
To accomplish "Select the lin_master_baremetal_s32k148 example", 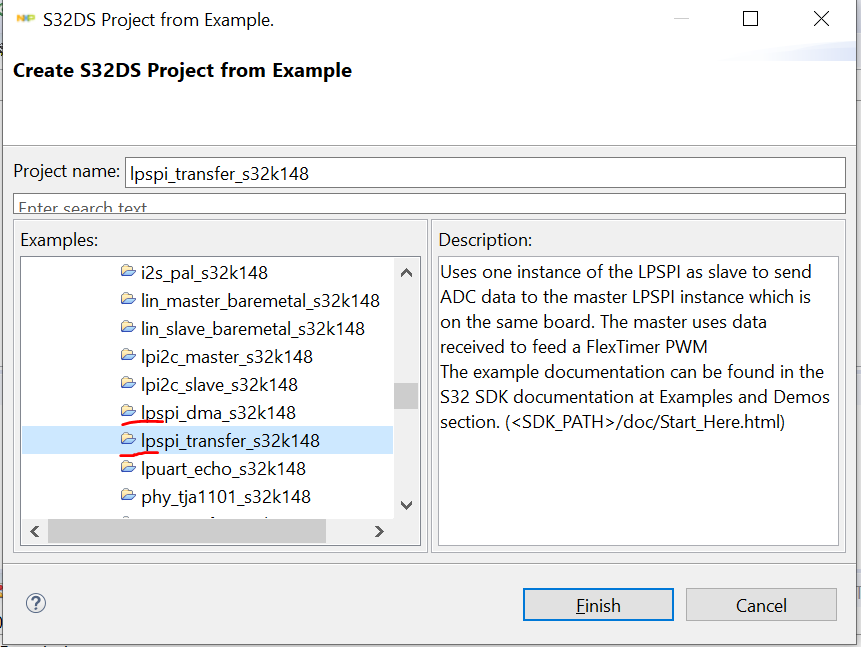I will coord(260,300).
